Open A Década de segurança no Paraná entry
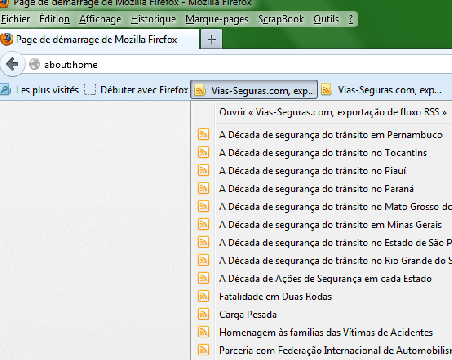This screenshot has height=360, width=452. click(316, 189)
